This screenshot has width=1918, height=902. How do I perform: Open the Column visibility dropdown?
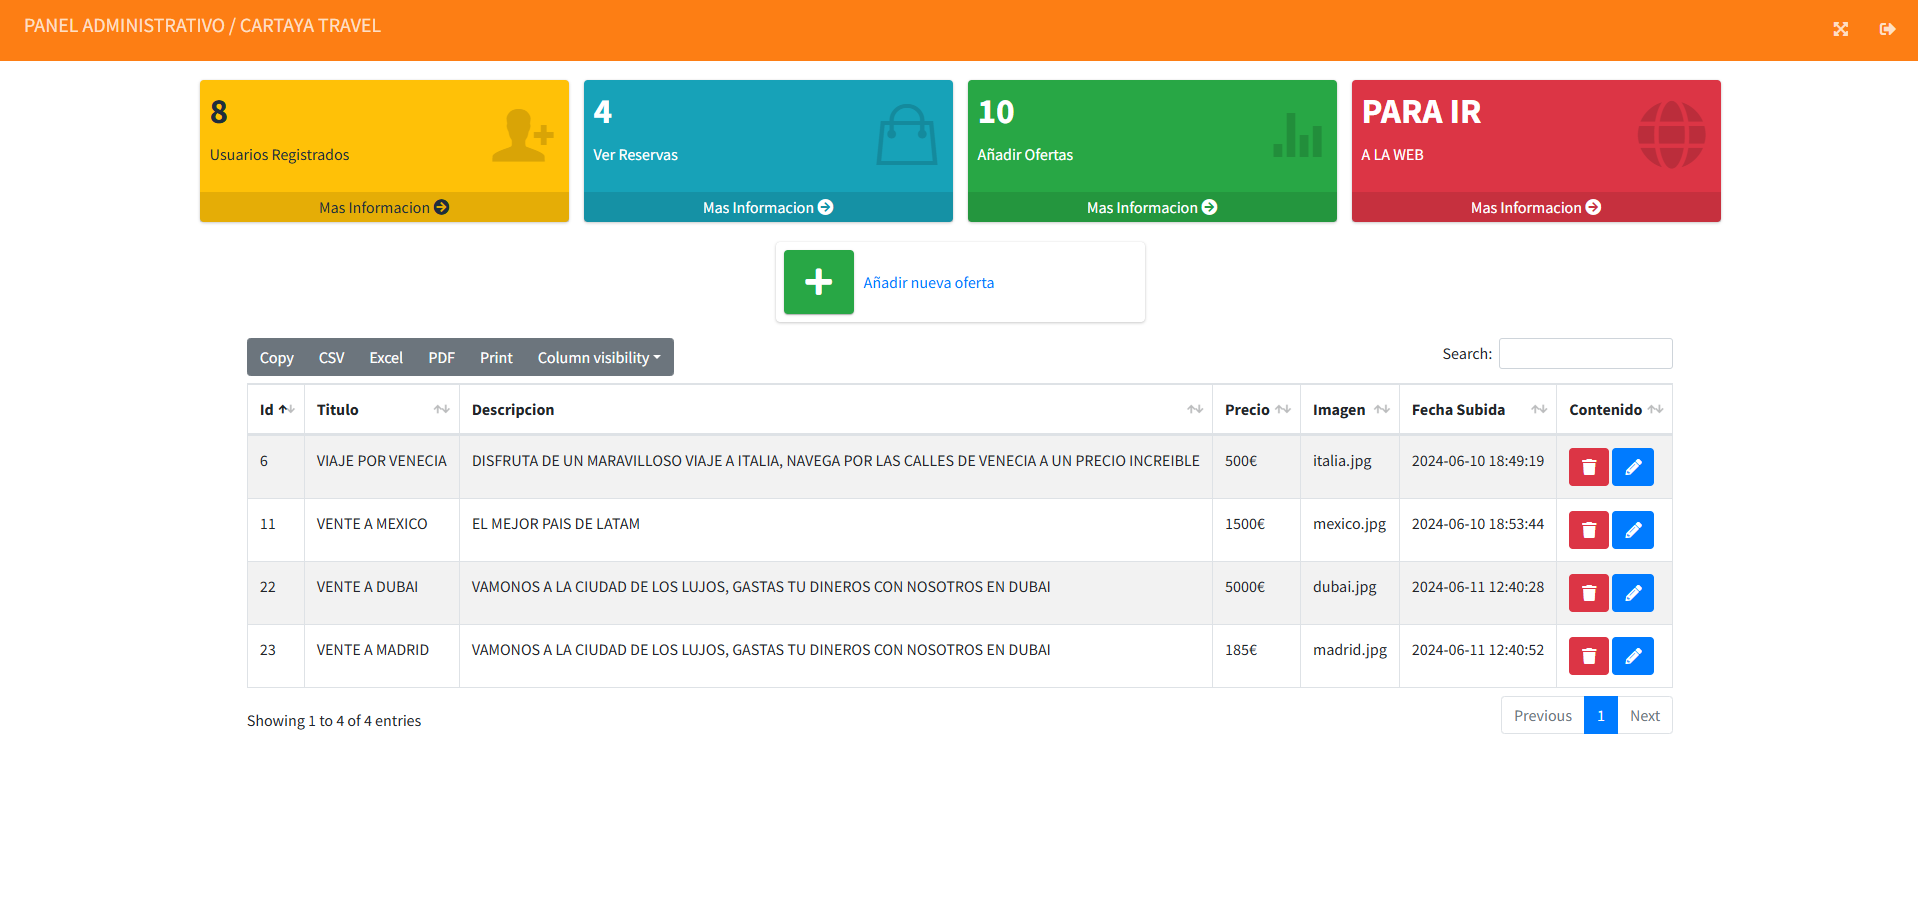pyautogui.click(x=599, y=357)
